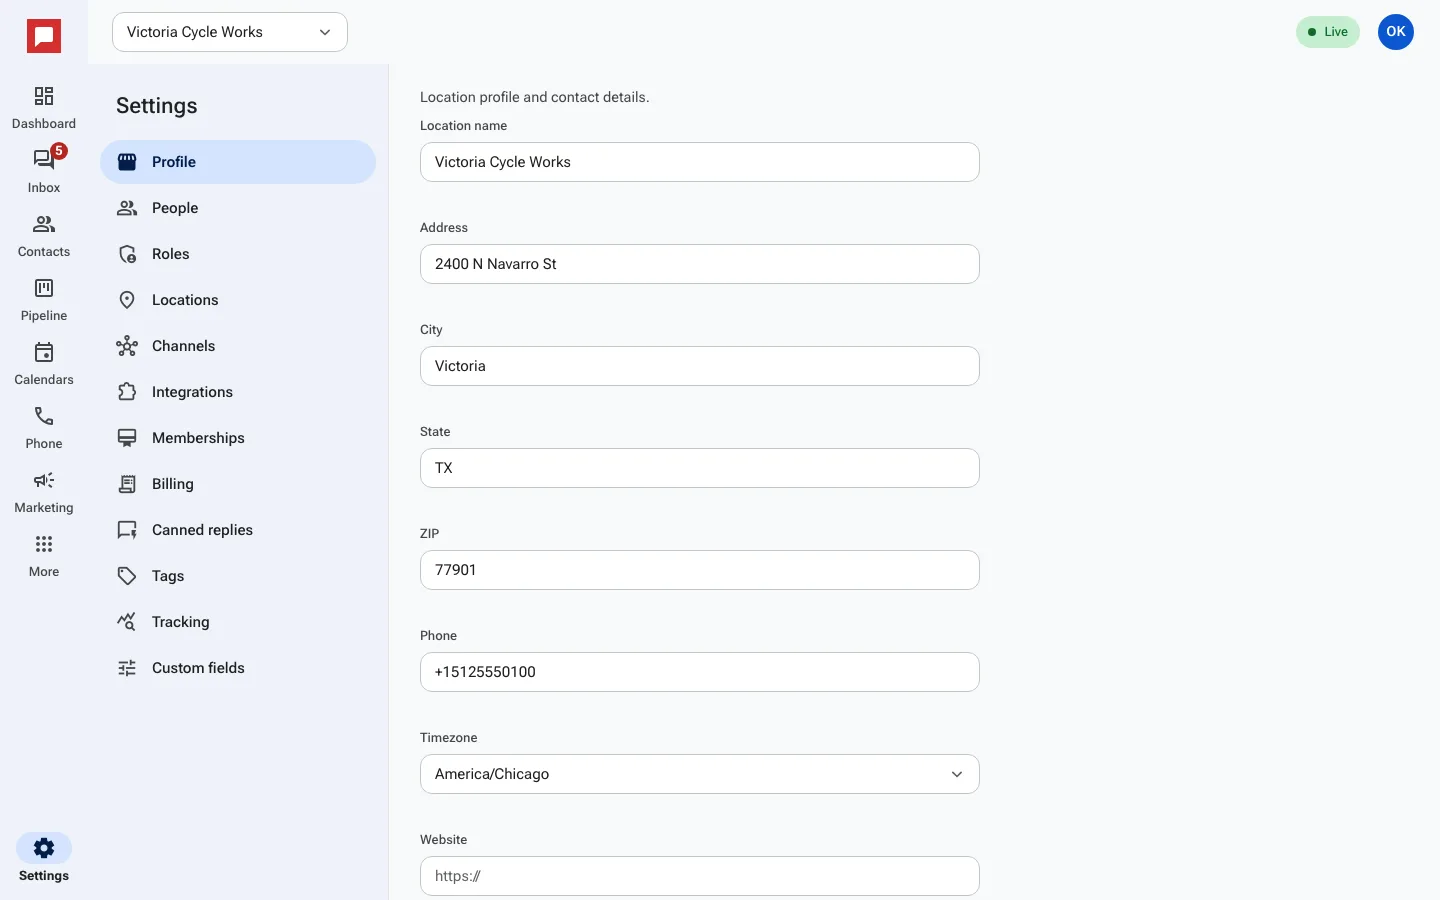The width and height of the screenshot is (1440, 900).
Task: Click the Memberships card icon
Action: (x=127, y=438)
